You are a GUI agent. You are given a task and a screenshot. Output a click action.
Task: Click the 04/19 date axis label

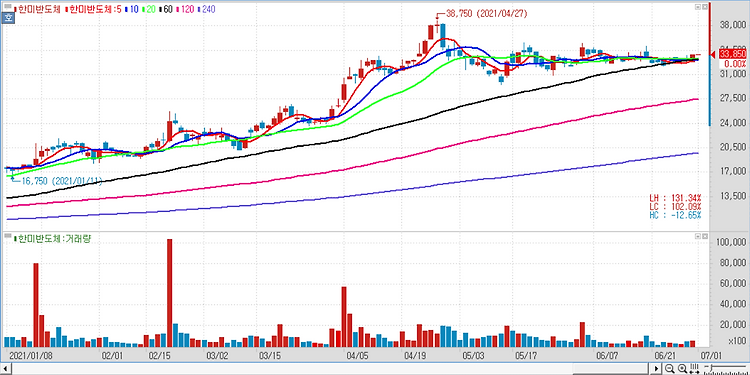tap(415, 355)
